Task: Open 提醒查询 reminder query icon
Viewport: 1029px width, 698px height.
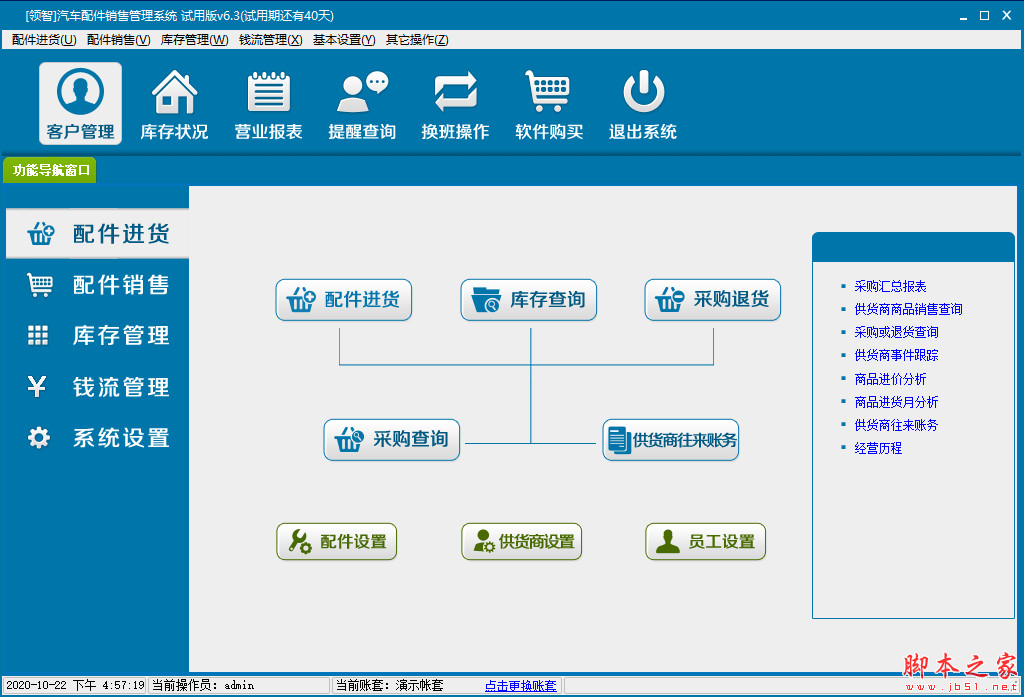Action: (360, 100)
